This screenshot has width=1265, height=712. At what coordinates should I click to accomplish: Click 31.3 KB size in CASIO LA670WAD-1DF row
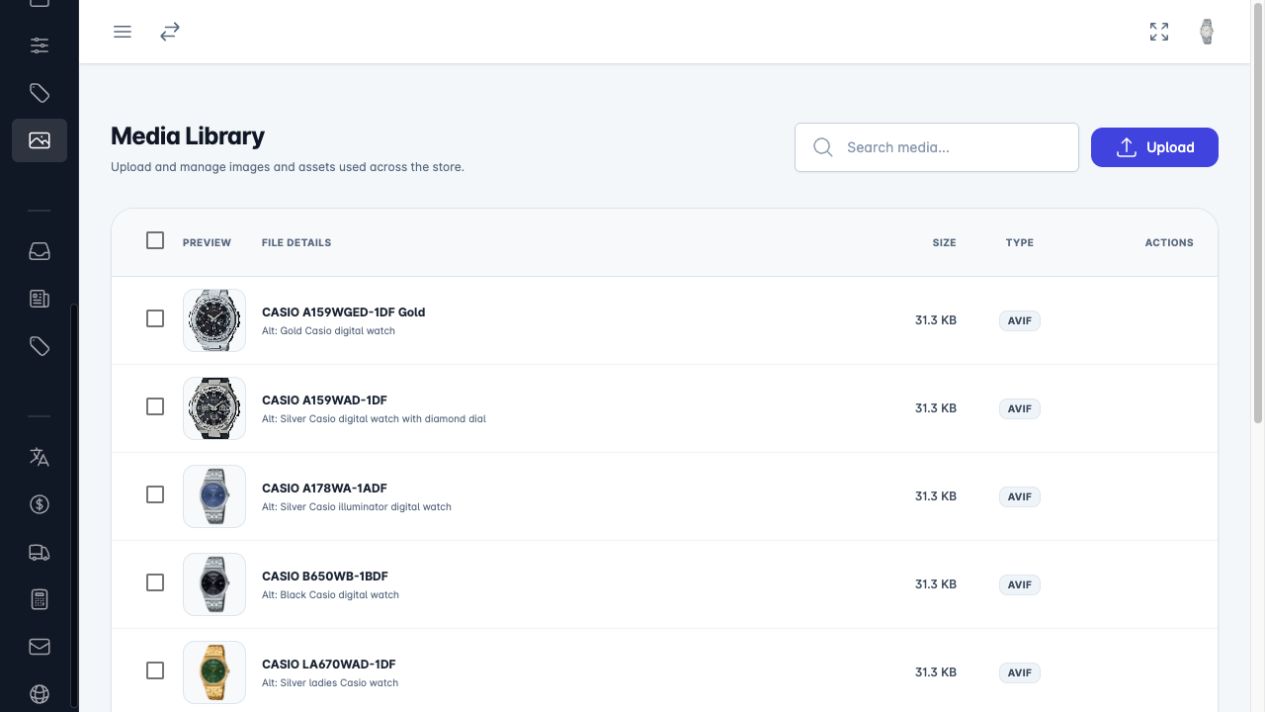(x=935, y=672)
